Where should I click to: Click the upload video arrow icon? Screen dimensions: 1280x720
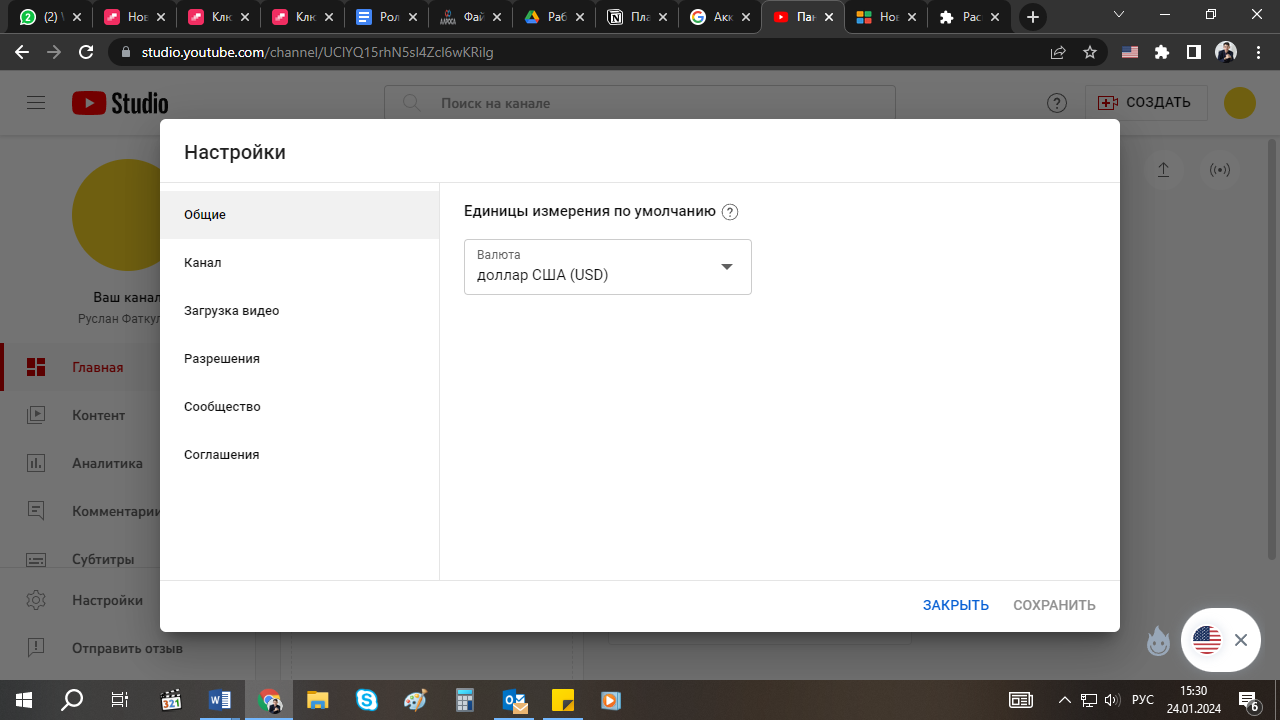[x=1163, y=170]
